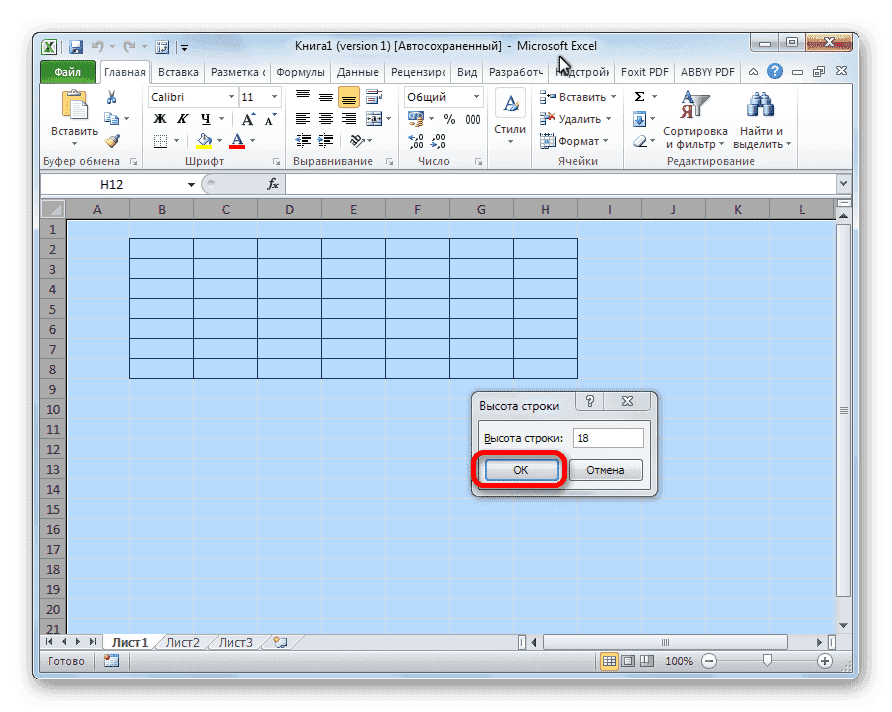Viewport: 892px width, 712px height.
Task: Click inside the Высота строки input field
Action: [608, 437]
